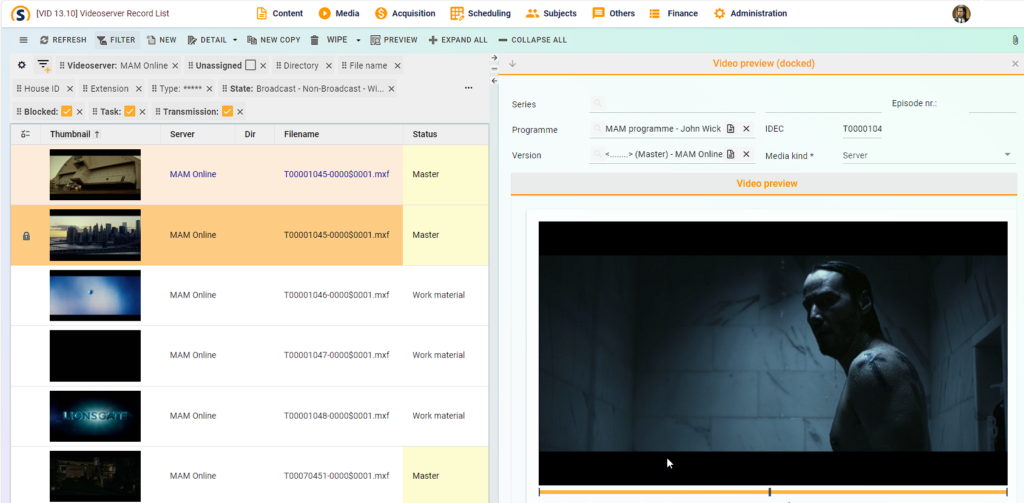Click Expand All
Viewport: 1024px width, 503px height.
[x=458, y=40]
